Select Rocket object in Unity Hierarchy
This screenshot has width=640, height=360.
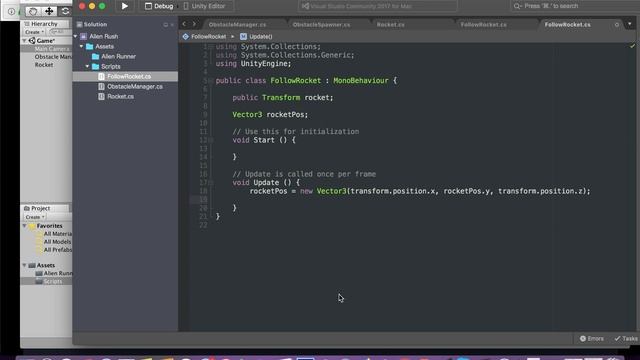(x=44, y=64)
